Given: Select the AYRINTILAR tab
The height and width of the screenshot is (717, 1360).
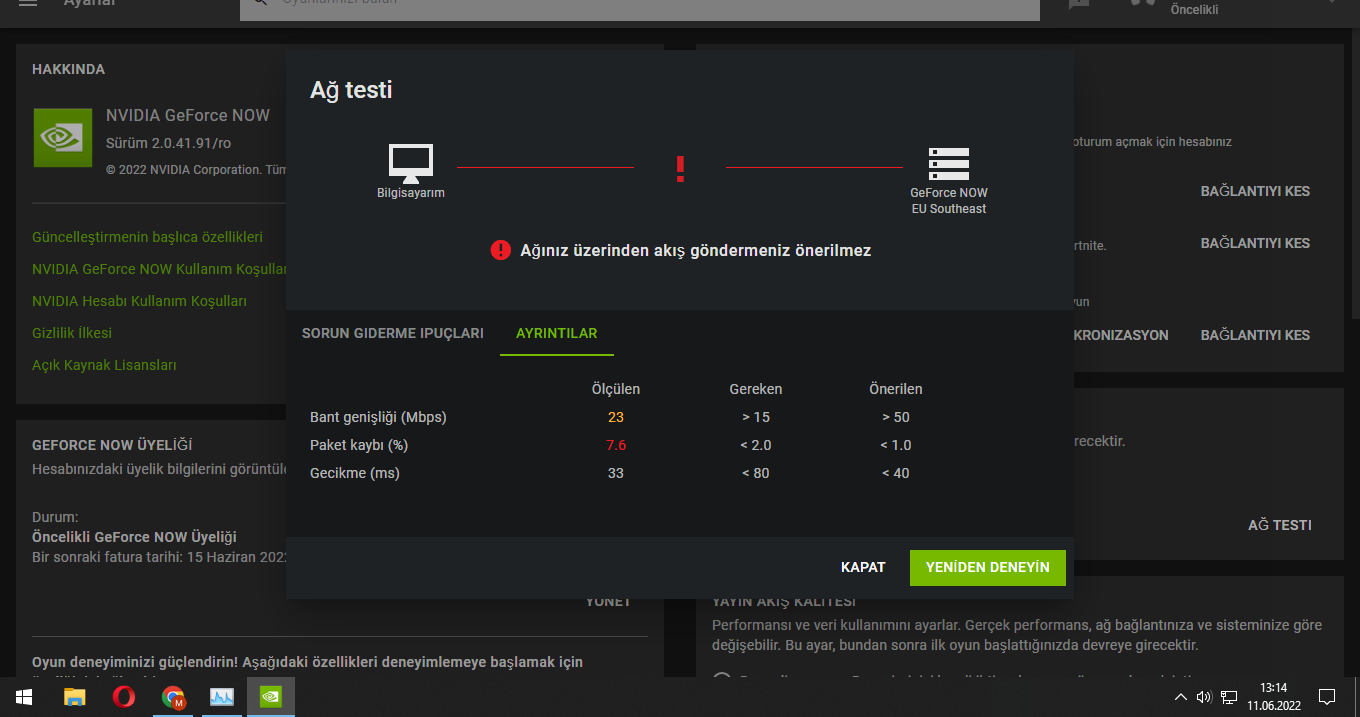Looking at the screenshot, I should click(x=557, y=333).
